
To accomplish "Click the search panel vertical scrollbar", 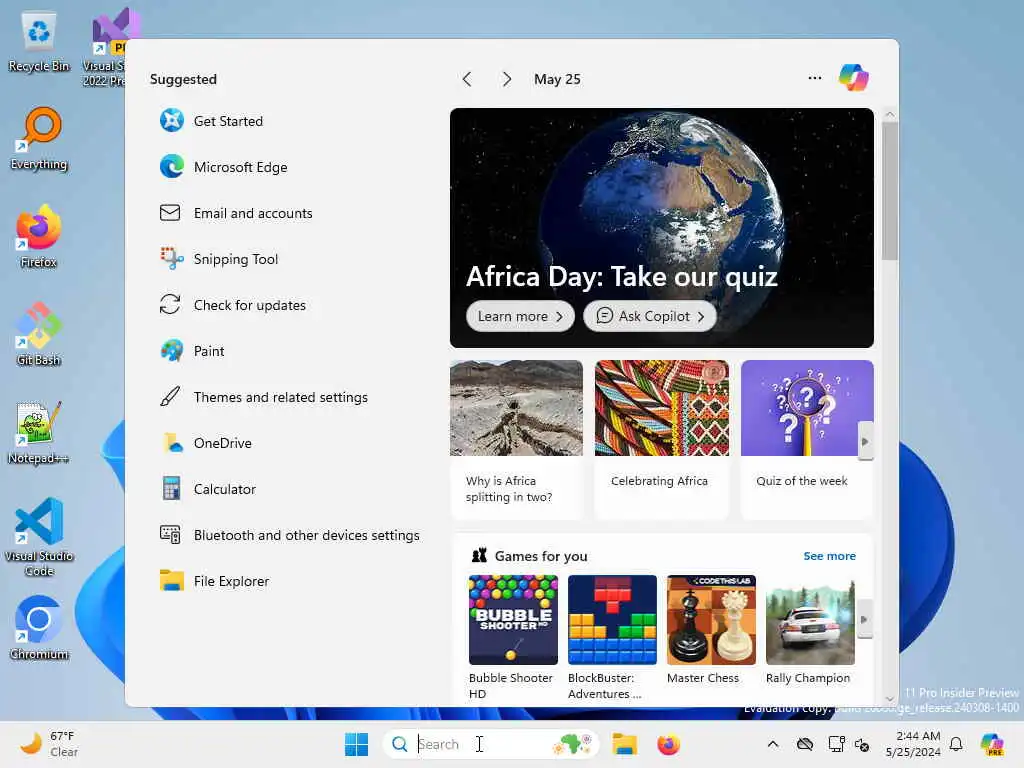I will click(x=889, y=191).
